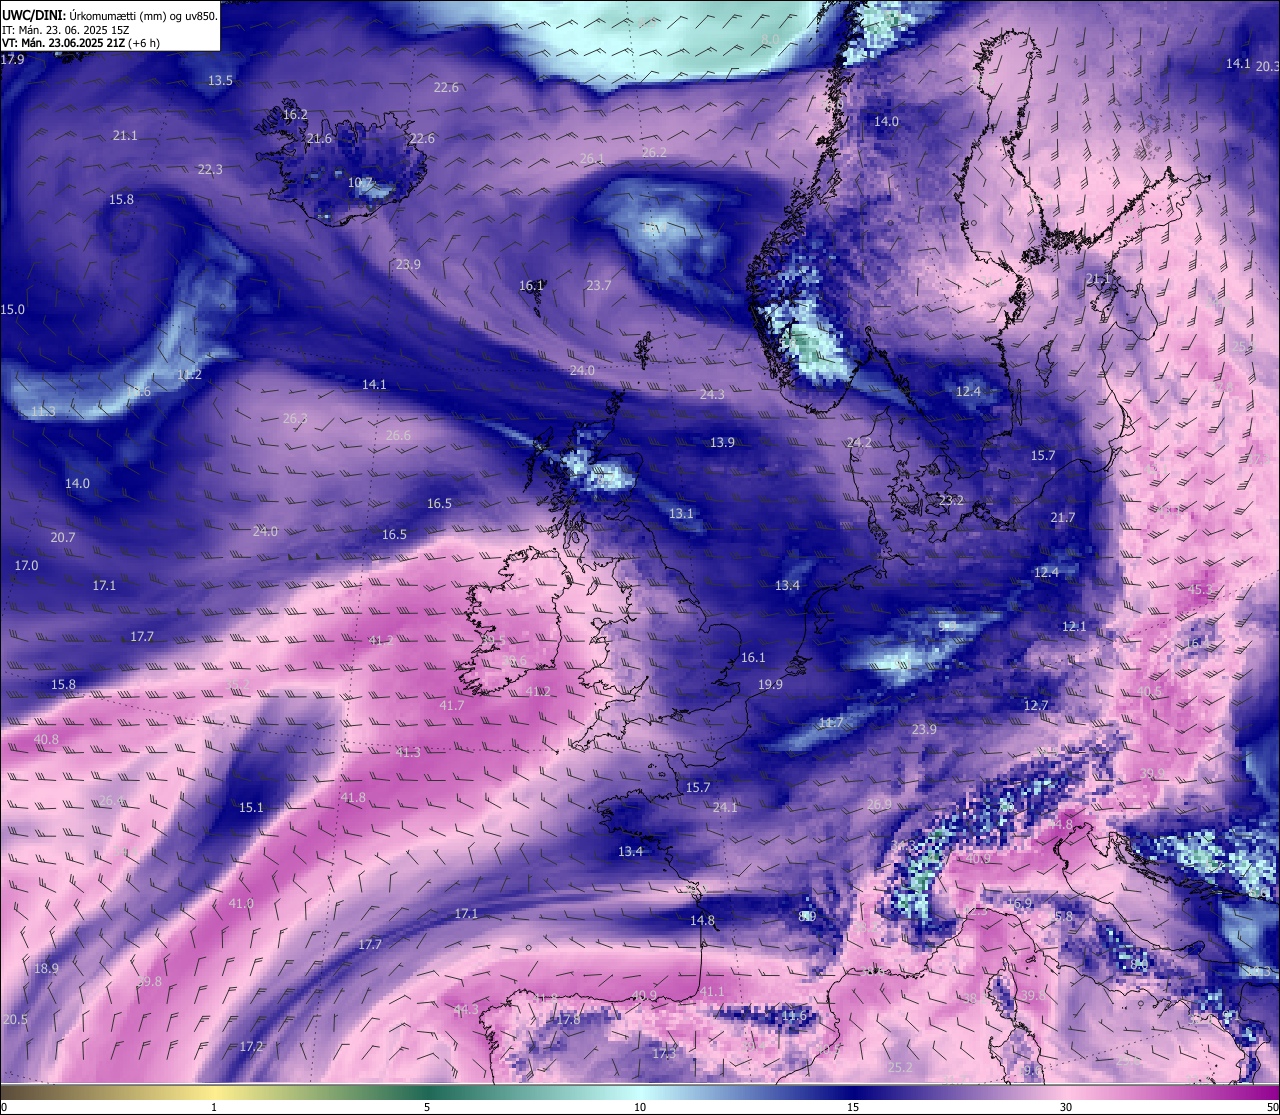Click the 13.9 value label
Image resolution: width=1280 pixels, height=1115 pixels.
point(722,443)
